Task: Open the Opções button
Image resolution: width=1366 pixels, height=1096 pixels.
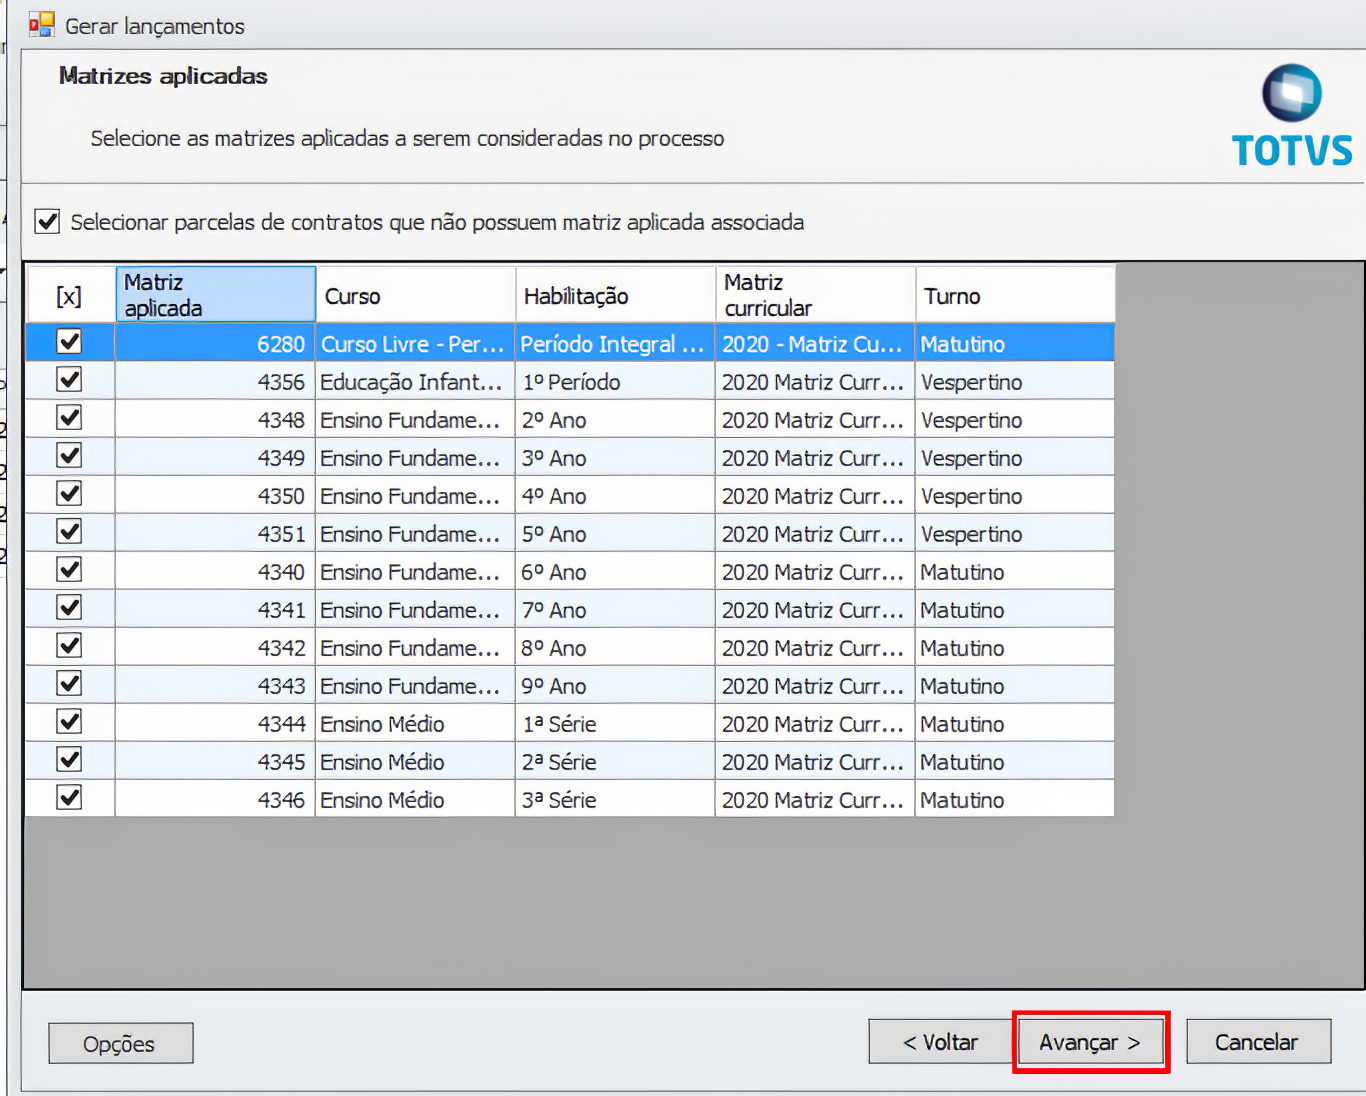Action: [x=120, y=1044]
